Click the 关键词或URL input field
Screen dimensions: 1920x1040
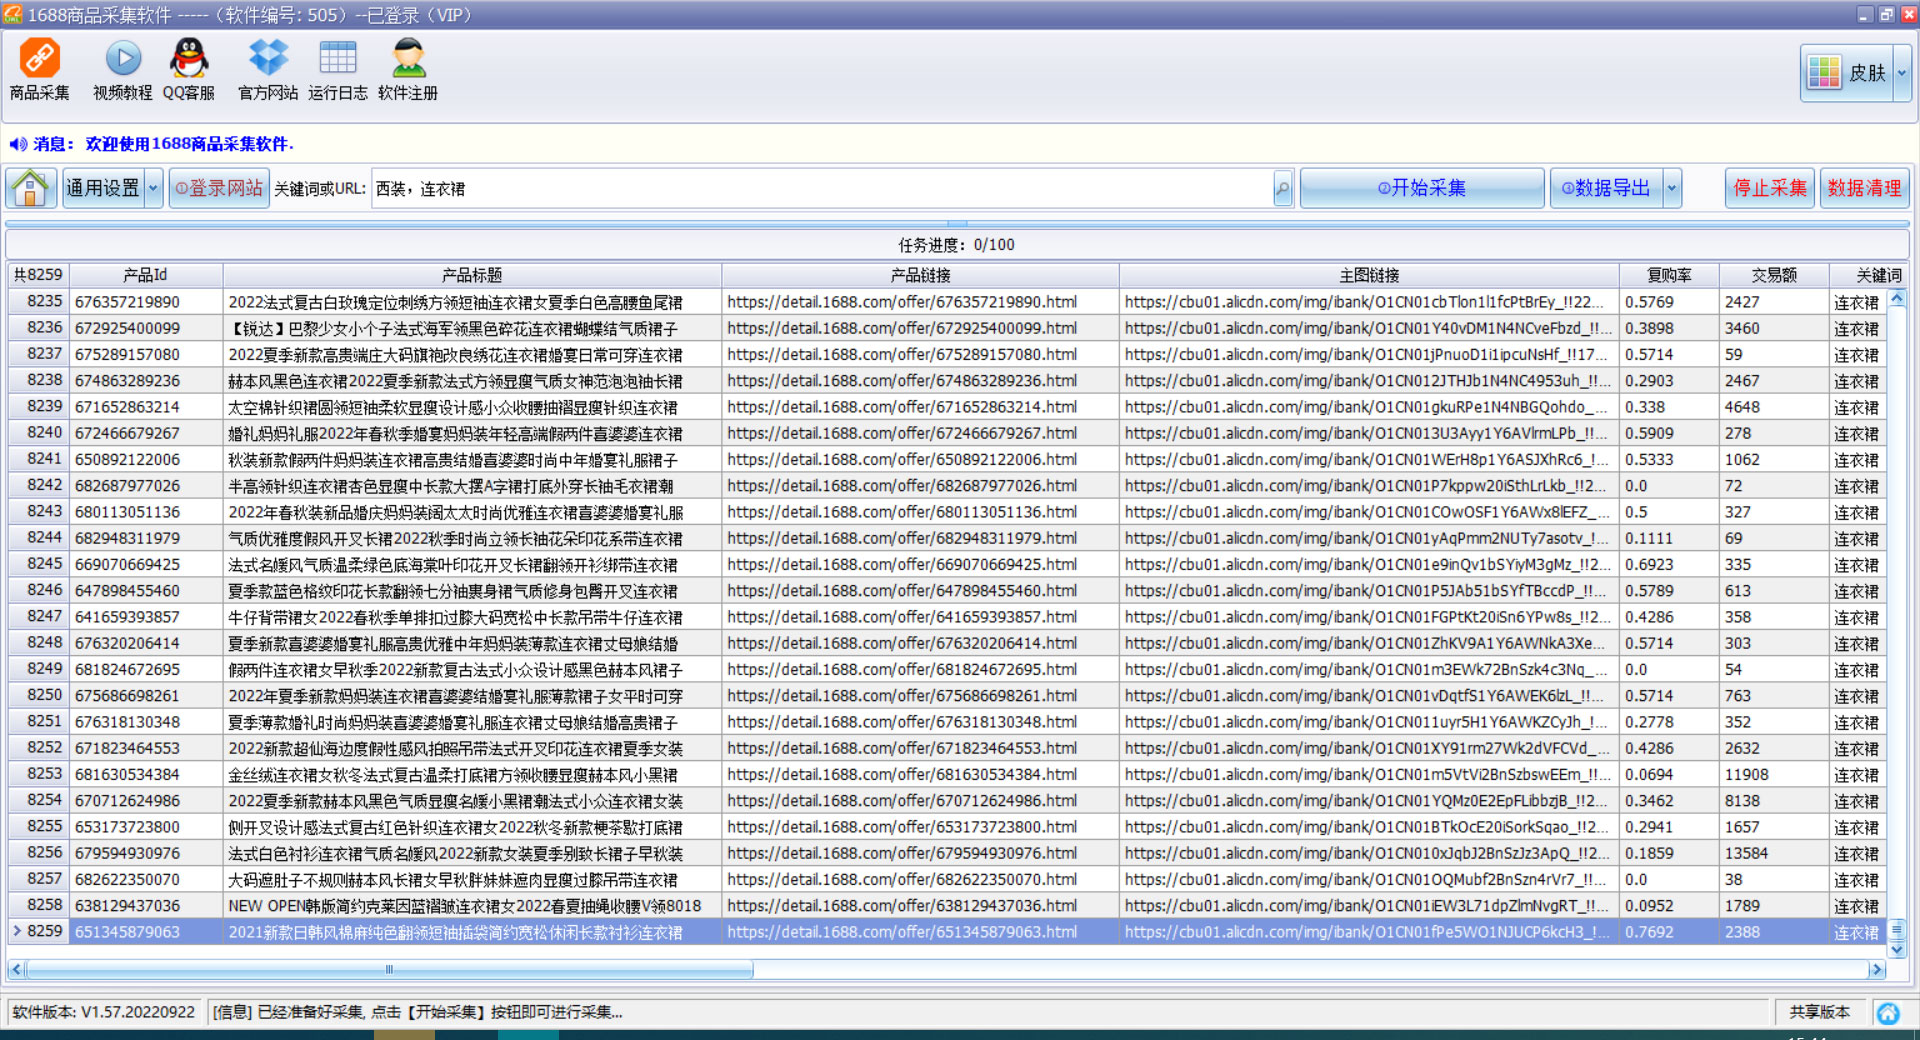(x=820, y=188)
